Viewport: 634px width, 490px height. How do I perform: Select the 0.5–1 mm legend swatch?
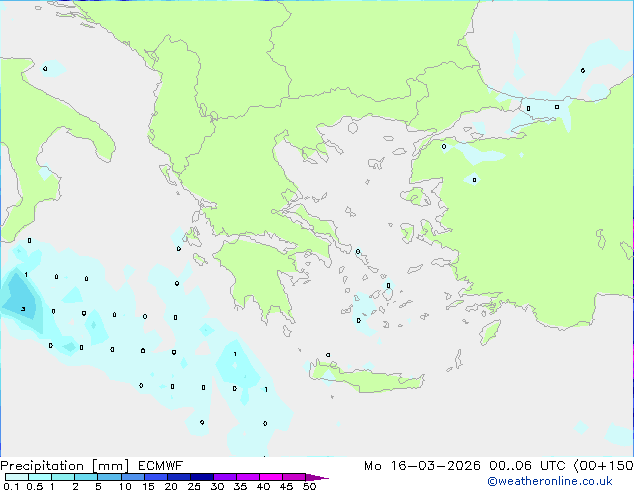pyautogui.click(x=40, y=477)
